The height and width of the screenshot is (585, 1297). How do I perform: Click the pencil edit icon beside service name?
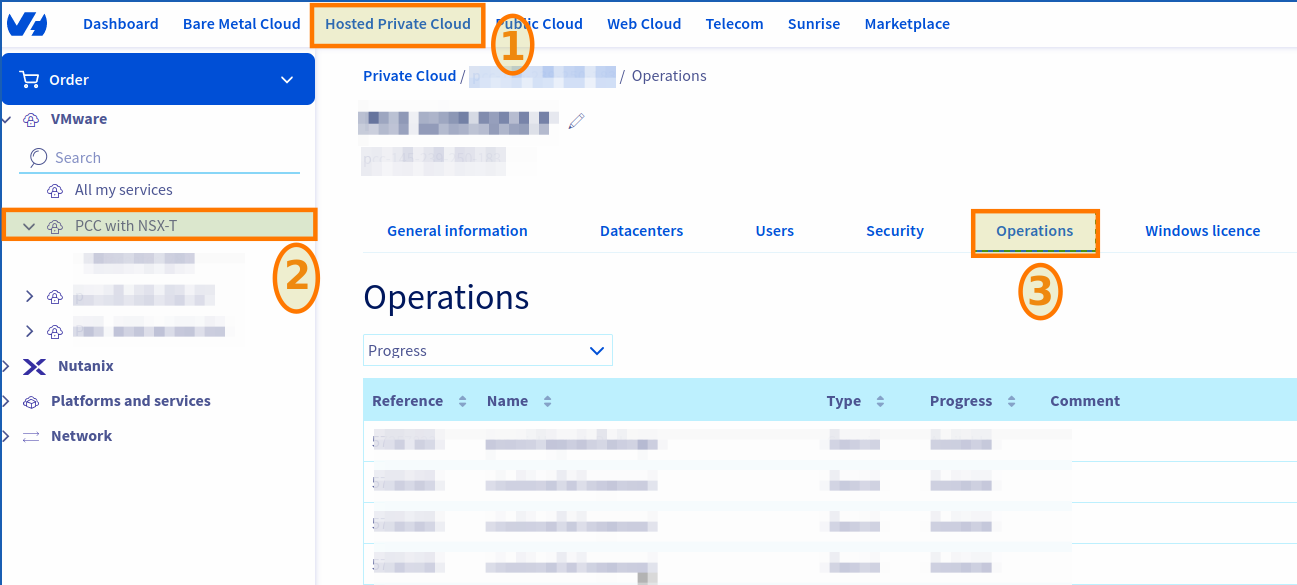click(x=576, y=121)
